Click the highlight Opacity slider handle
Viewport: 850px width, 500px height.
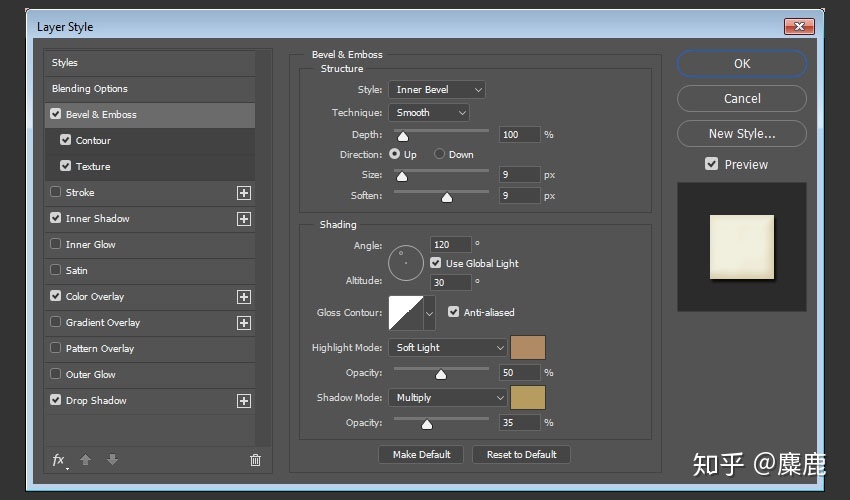[441, 374]
